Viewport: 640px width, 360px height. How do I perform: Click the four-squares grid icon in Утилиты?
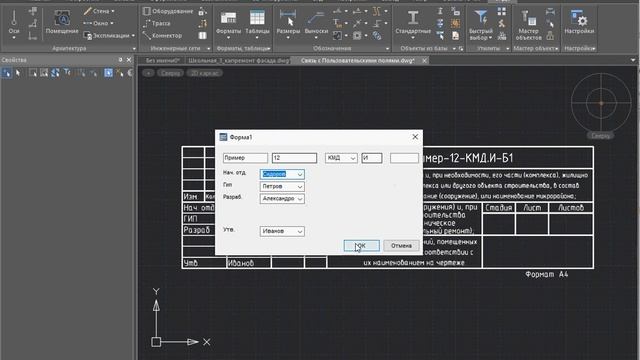[x=502, y=11]
